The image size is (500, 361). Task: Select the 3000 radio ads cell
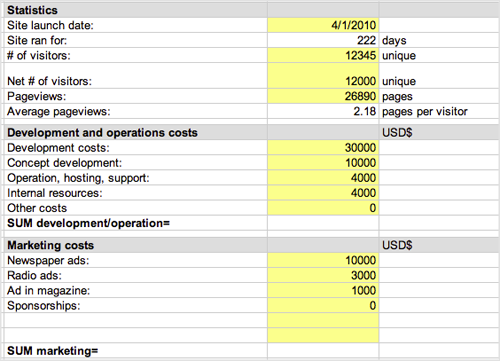coord(323,275)
